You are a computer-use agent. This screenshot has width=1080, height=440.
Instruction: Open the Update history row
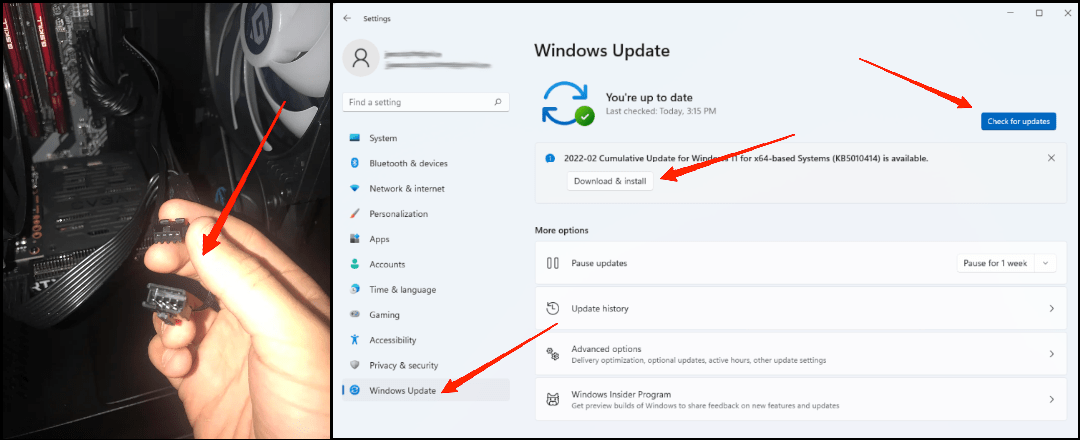tap(800, 308)
